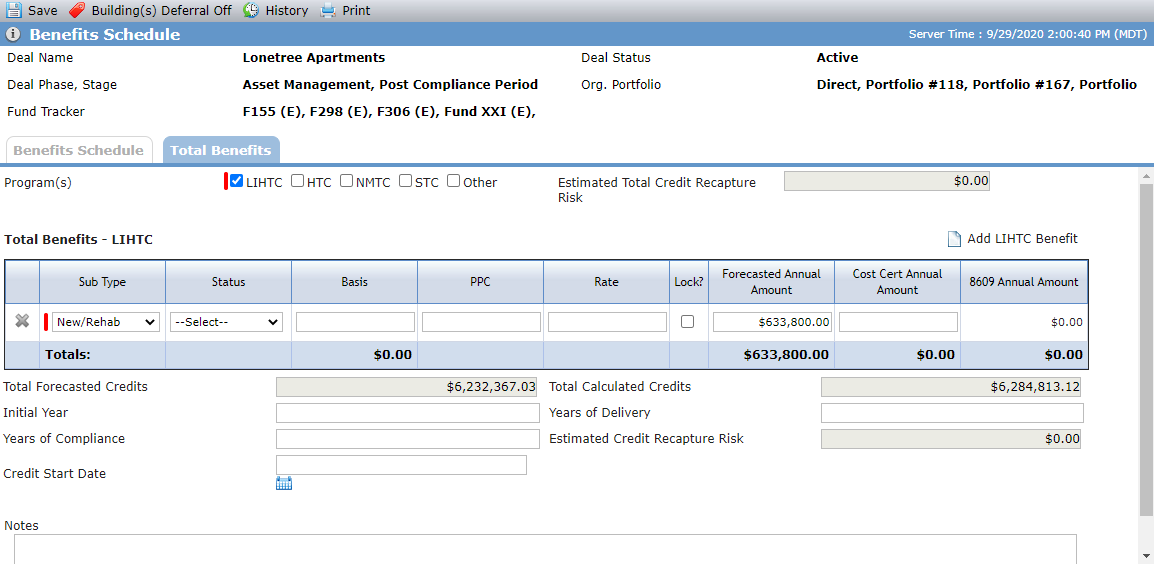Viewport: 1154px width, 564px height.
Task: Click the Estimated Total Credit Recapture Risk field
Action: coord(887,181)
